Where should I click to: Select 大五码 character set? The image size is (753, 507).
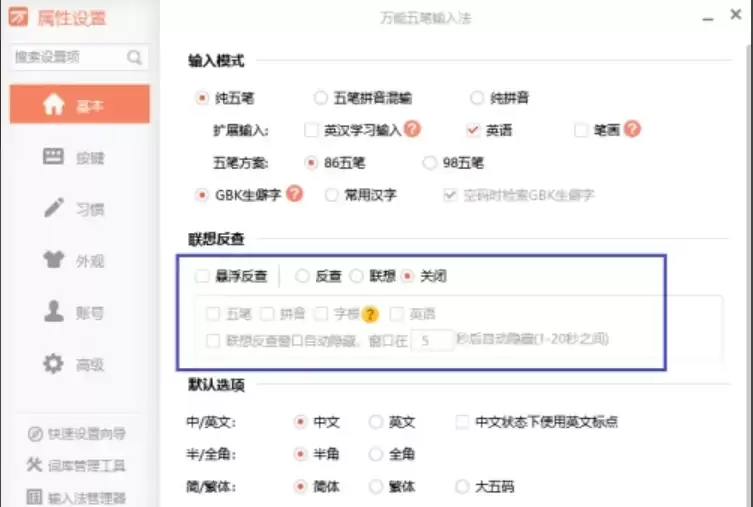point(462,486)
